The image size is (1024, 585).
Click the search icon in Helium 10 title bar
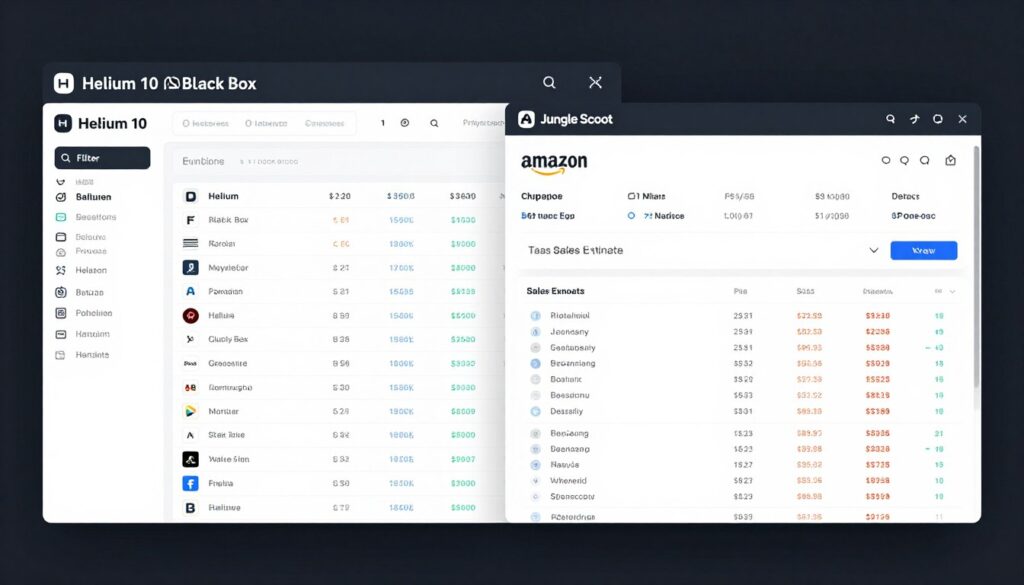pyautogui.click(x=549, y=83)
